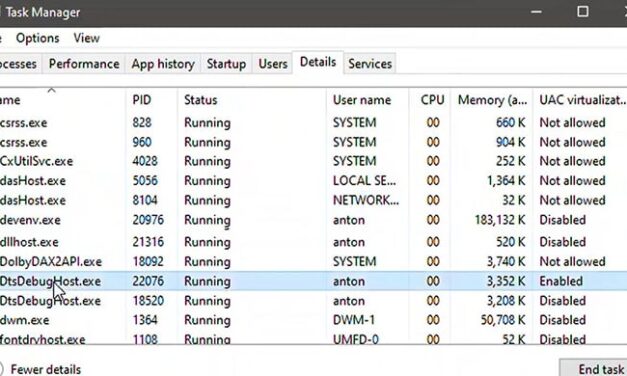Select the CxUtilSvc.exe process

click(x=314, y=161)
